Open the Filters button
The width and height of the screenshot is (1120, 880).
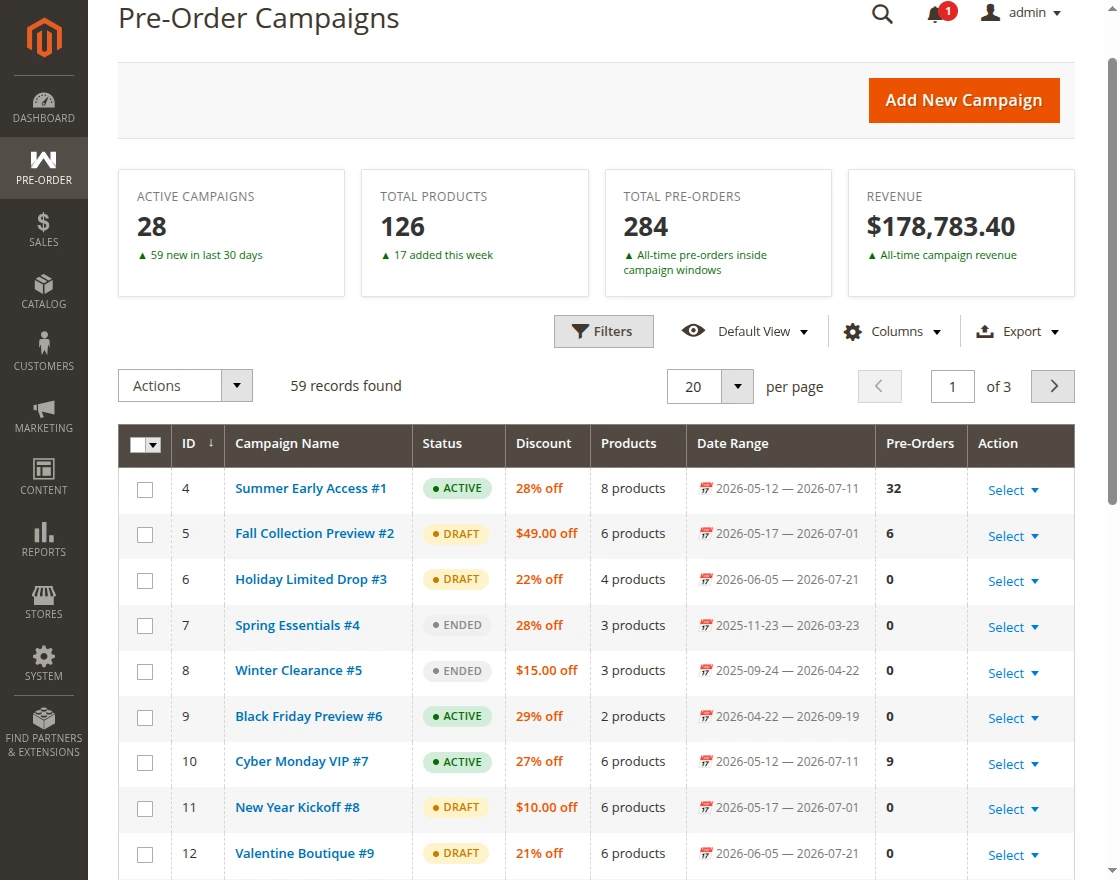[x=604, y=331]
